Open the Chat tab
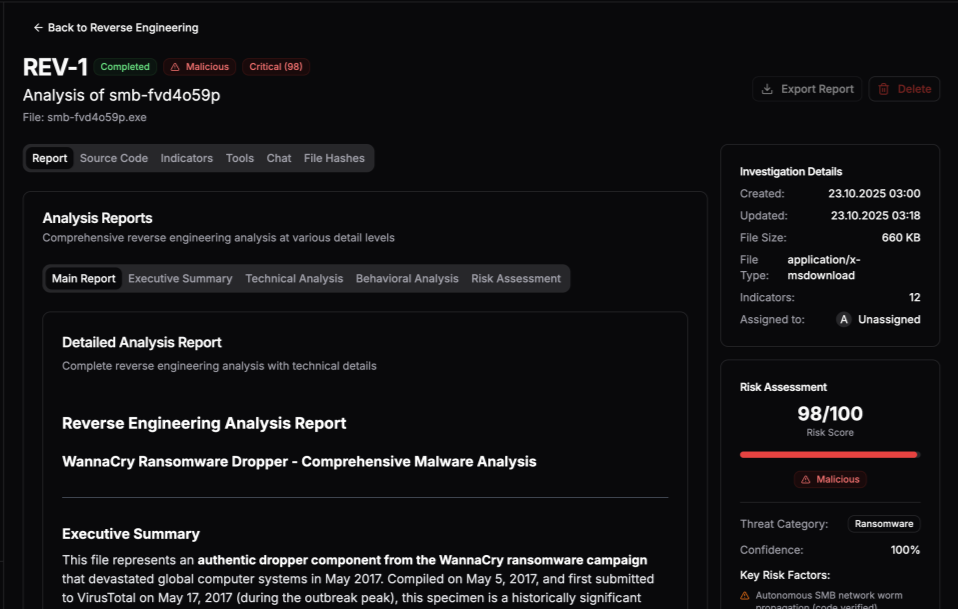This screenshot has width=958, height=609. [x=279, y=158]
